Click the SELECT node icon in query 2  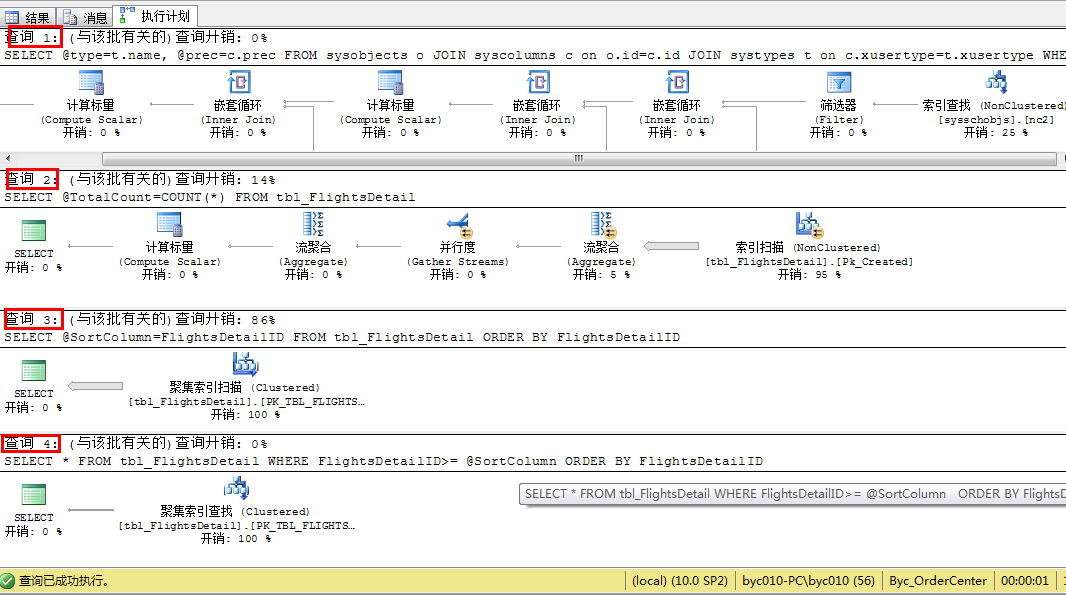[36, 230]
